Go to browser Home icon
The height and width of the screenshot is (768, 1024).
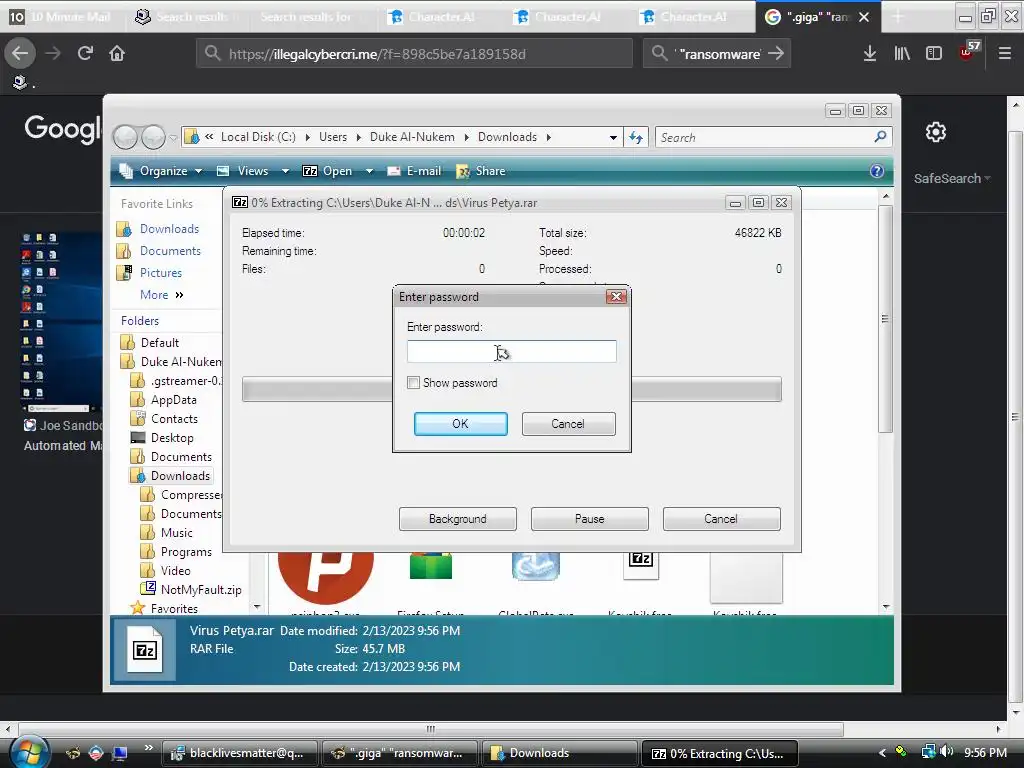click(x=117, y=53)
